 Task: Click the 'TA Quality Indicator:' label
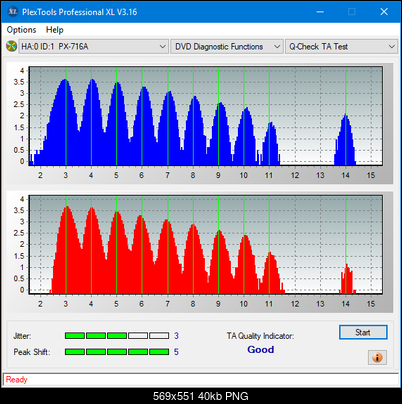click(x=260, y=336)
